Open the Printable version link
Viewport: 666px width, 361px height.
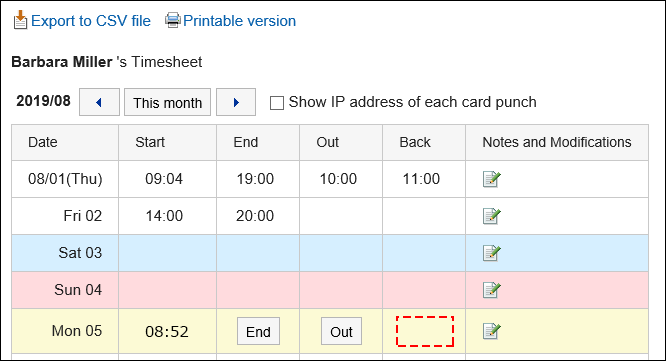click(240, 21)
